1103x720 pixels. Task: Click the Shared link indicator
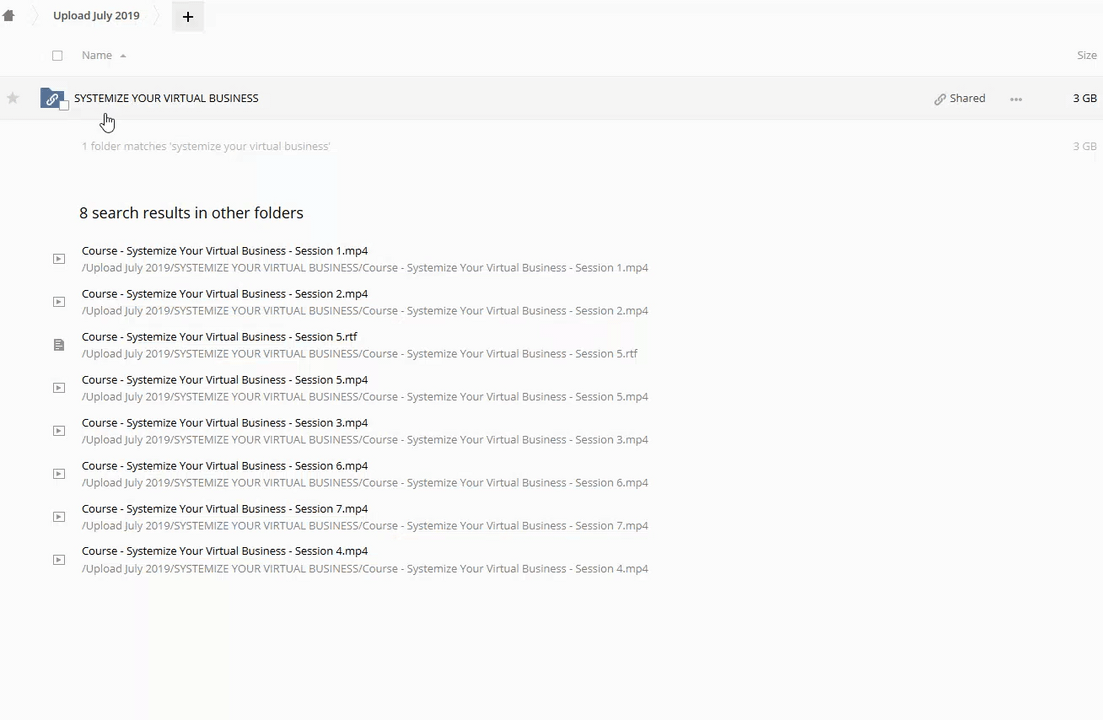pyautogui.click(x=960, y=99)
